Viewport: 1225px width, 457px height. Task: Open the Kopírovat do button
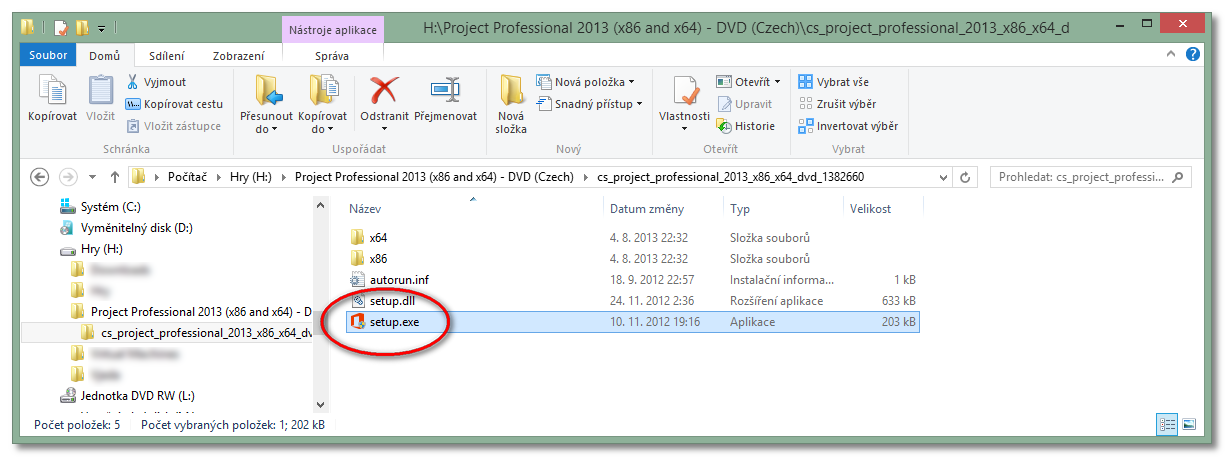click(x=322, y=105)
